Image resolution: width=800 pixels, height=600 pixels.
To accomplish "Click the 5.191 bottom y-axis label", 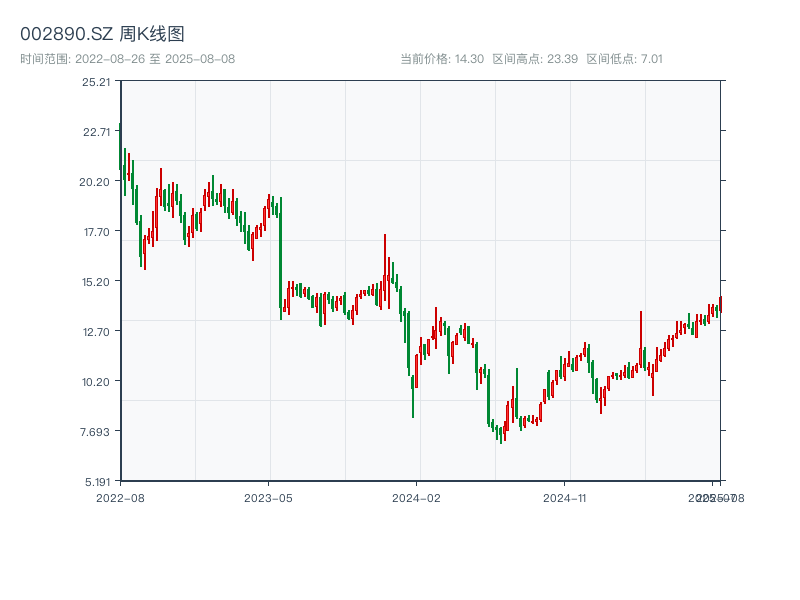I will click(97, 481).
